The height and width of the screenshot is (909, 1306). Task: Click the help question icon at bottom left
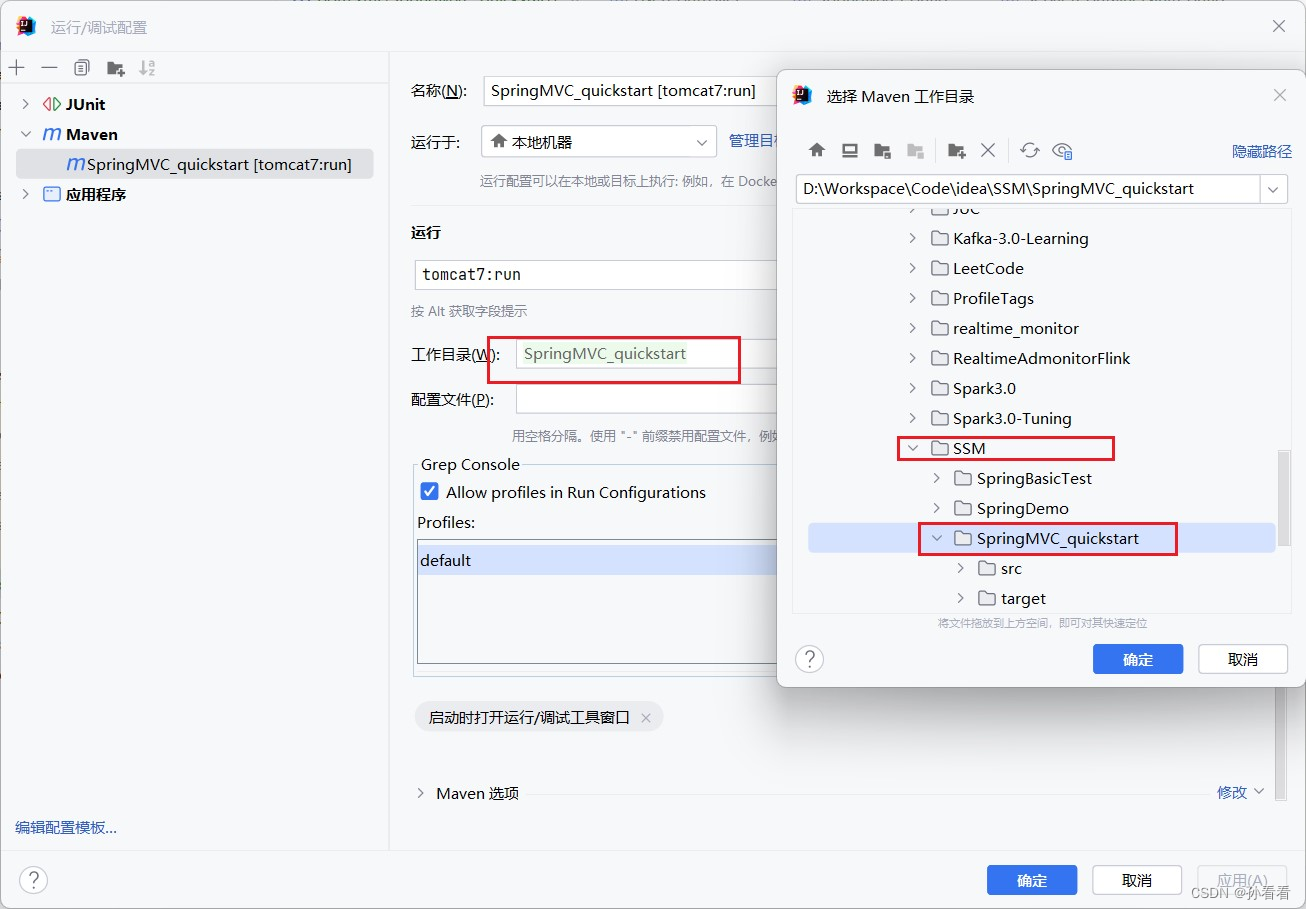pos(33,880)
